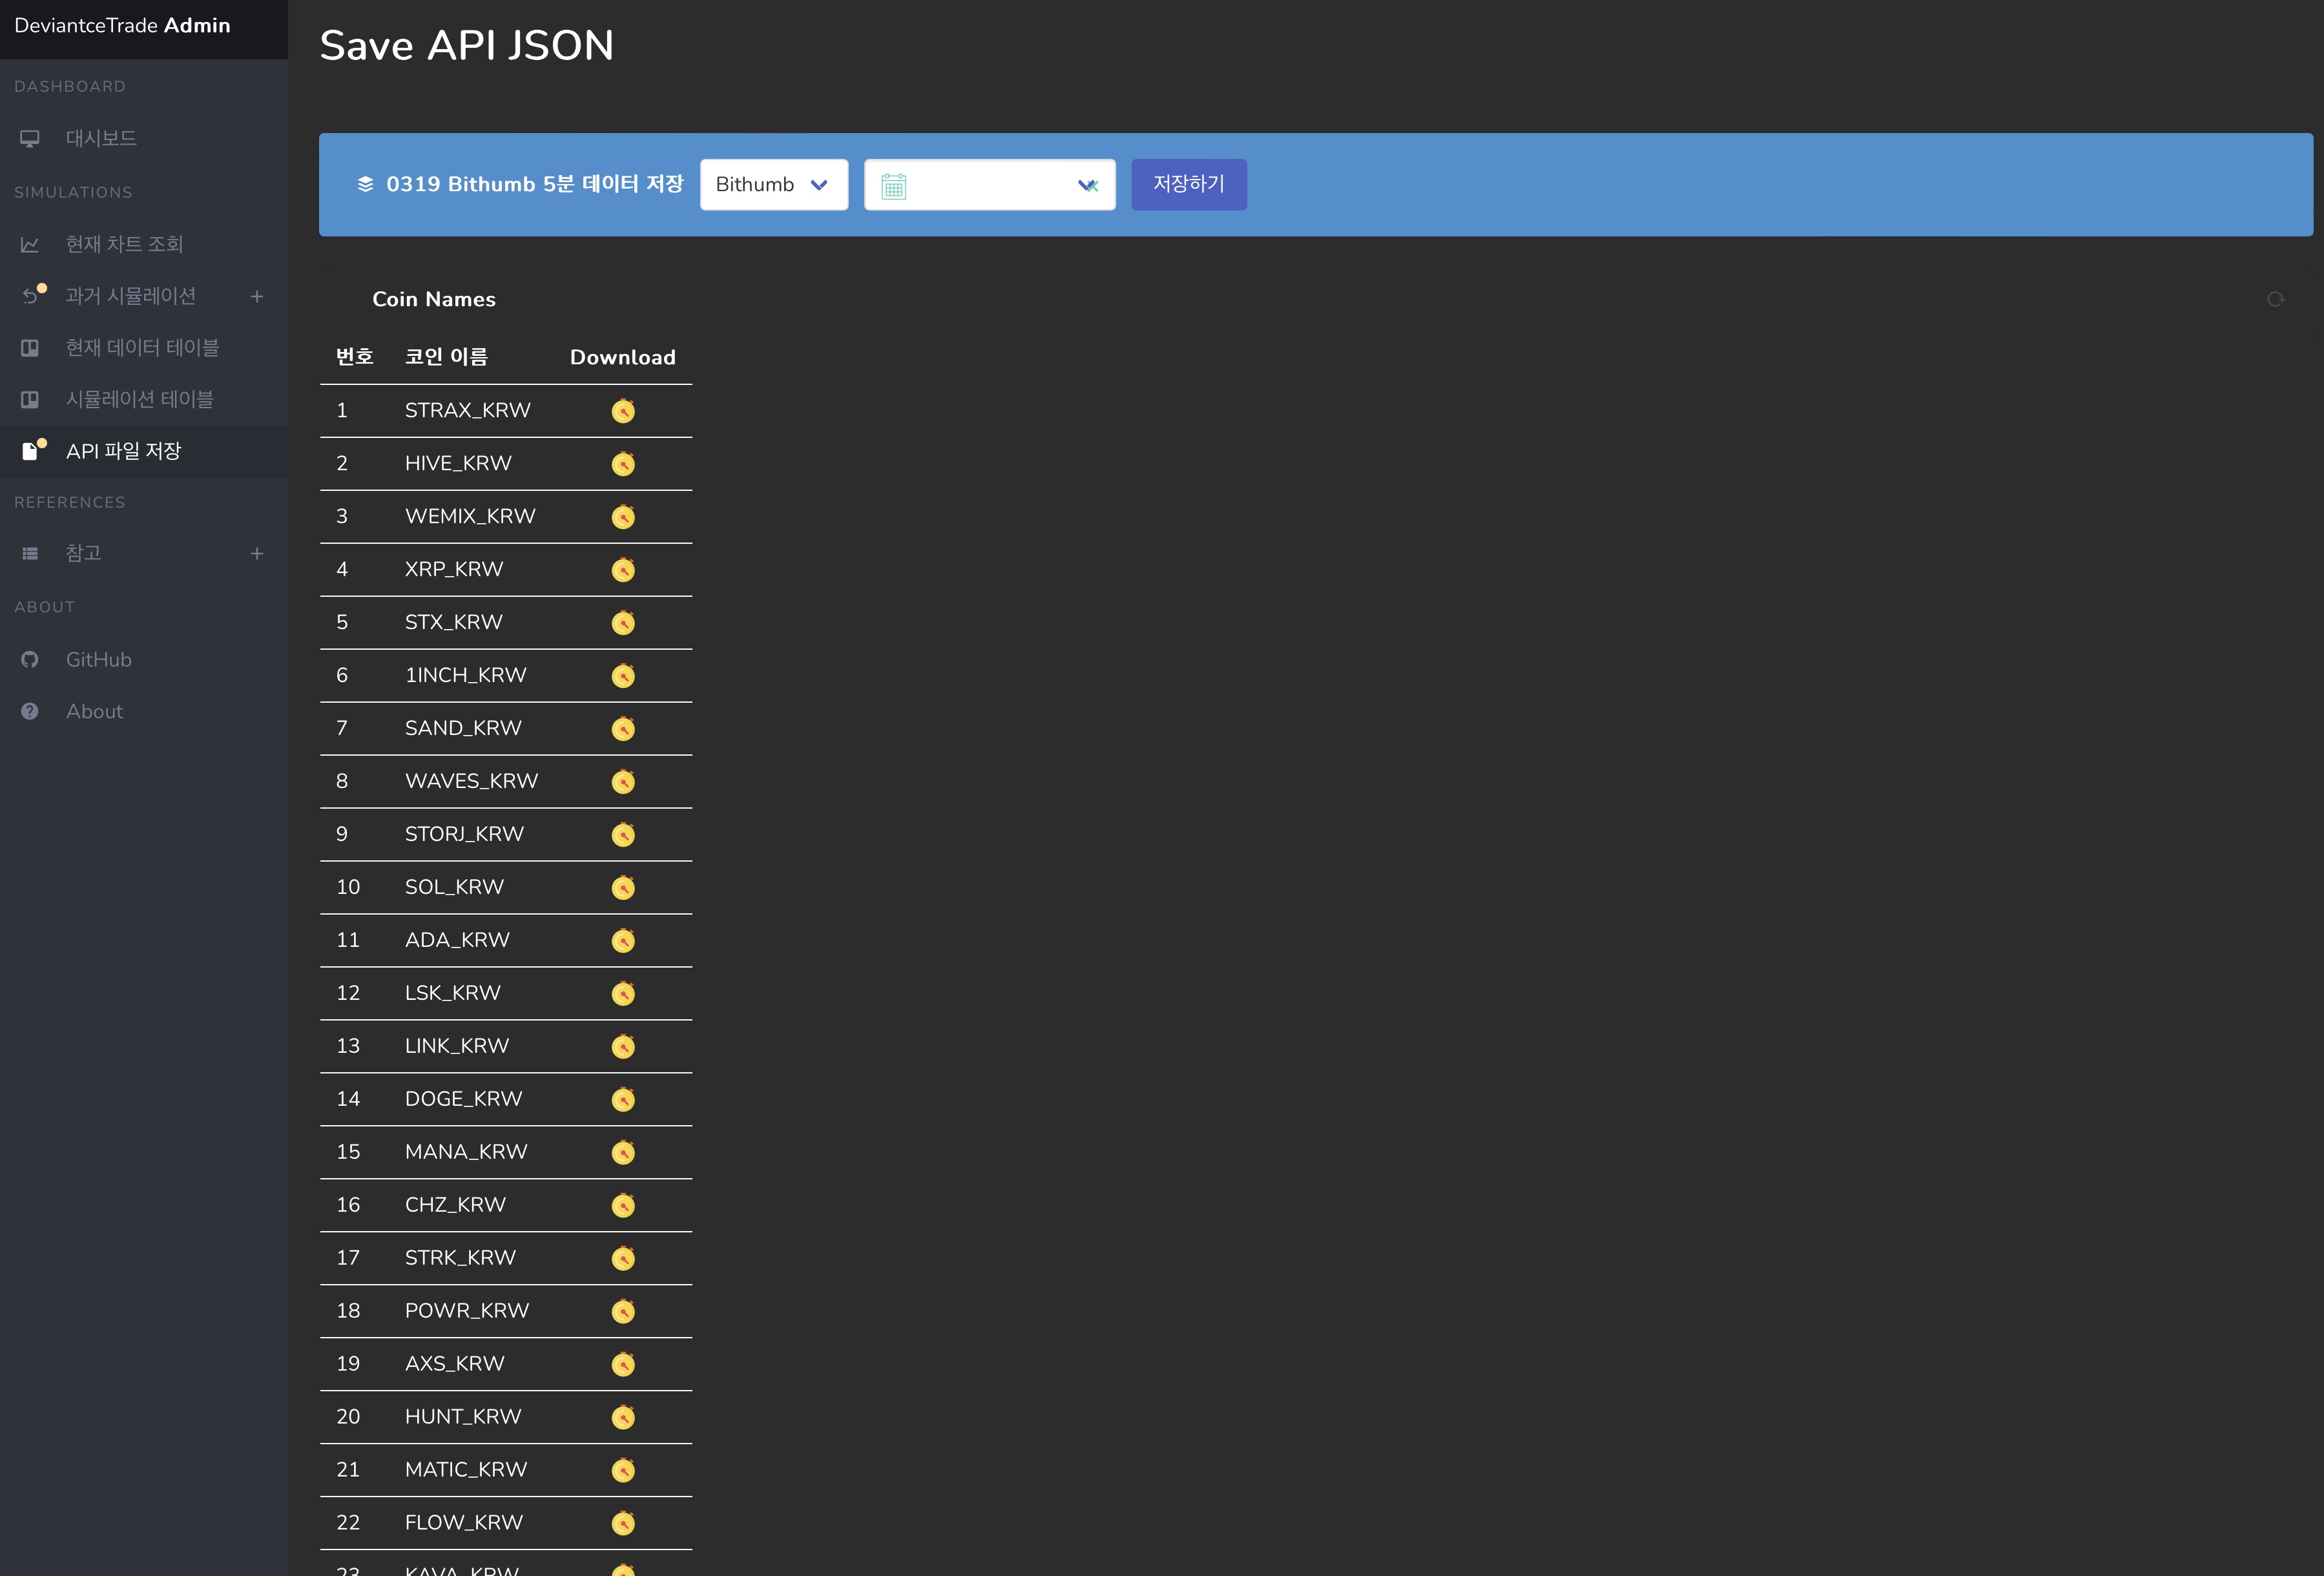The image size is (2324, 1576).
Task: Expand the 참고 references menu
Action: 257,553
